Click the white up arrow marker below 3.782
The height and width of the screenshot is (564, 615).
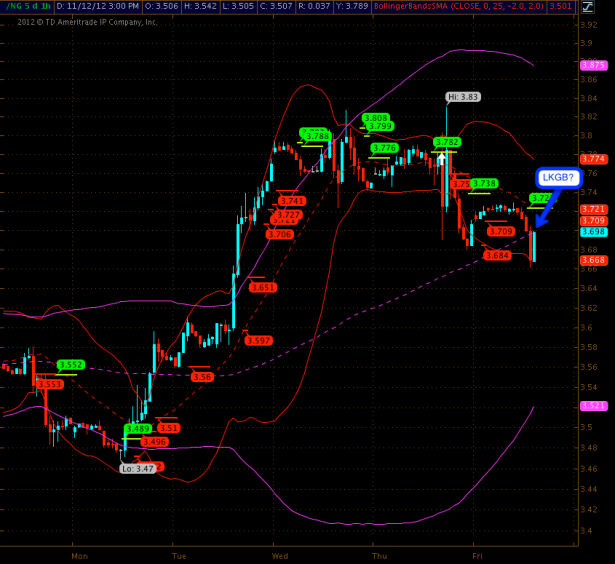coord(441,158)
